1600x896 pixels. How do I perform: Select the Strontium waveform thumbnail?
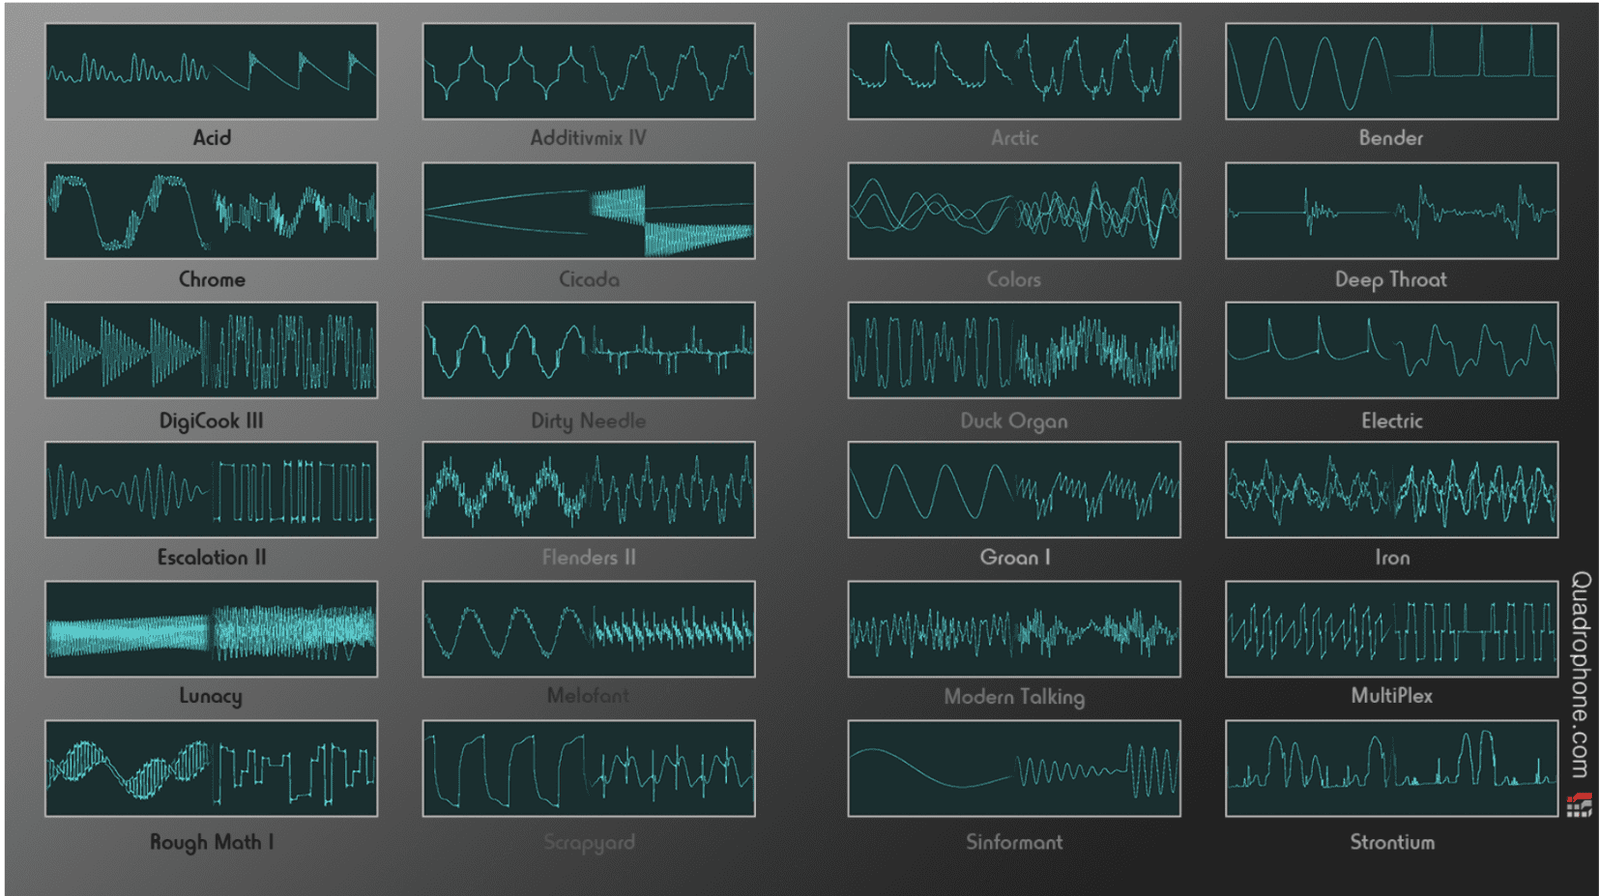[x=1391, y=768]
